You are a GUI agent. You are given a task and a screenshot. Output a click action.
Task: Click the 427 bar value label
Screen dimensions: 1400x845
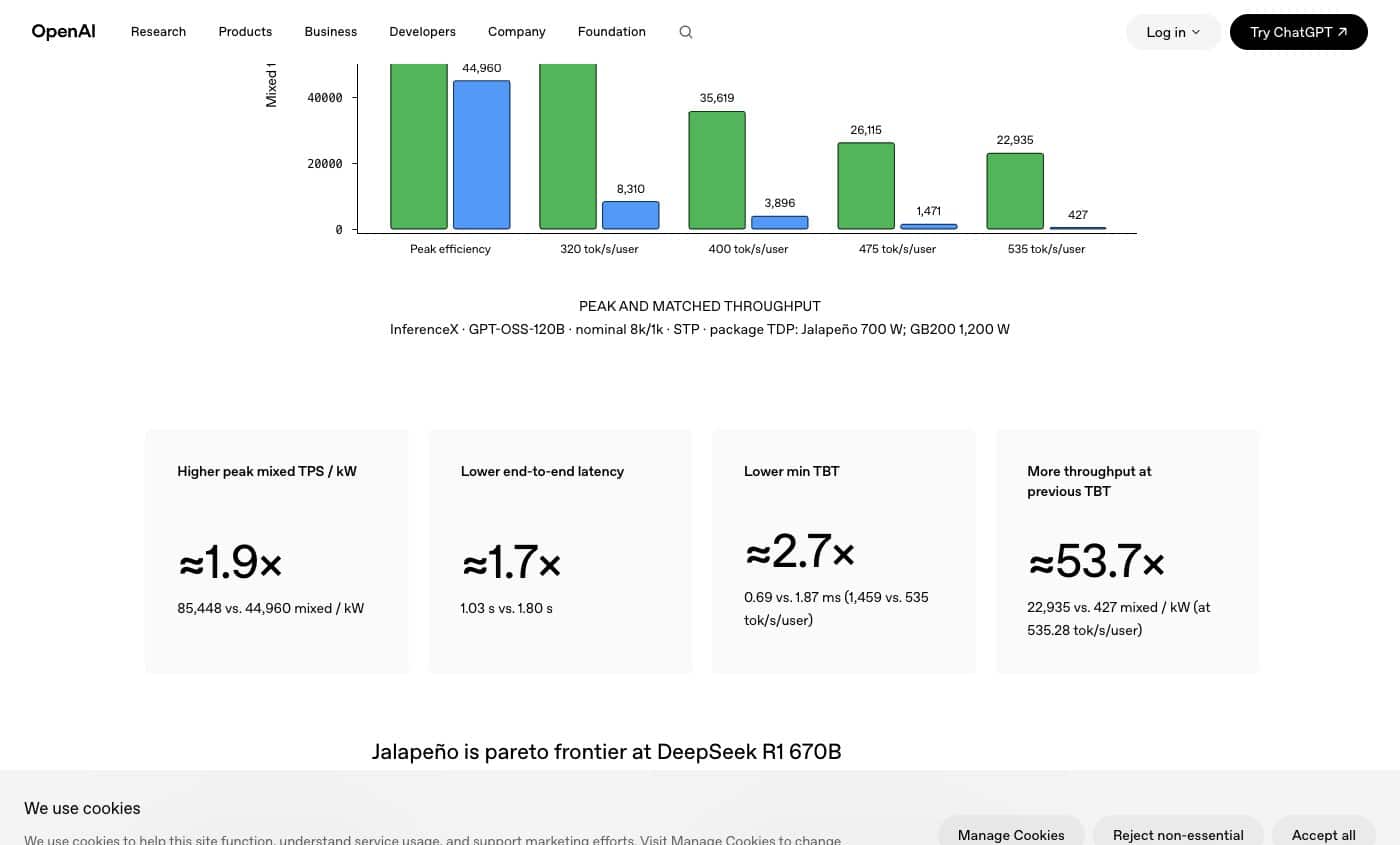[1078, 215]
